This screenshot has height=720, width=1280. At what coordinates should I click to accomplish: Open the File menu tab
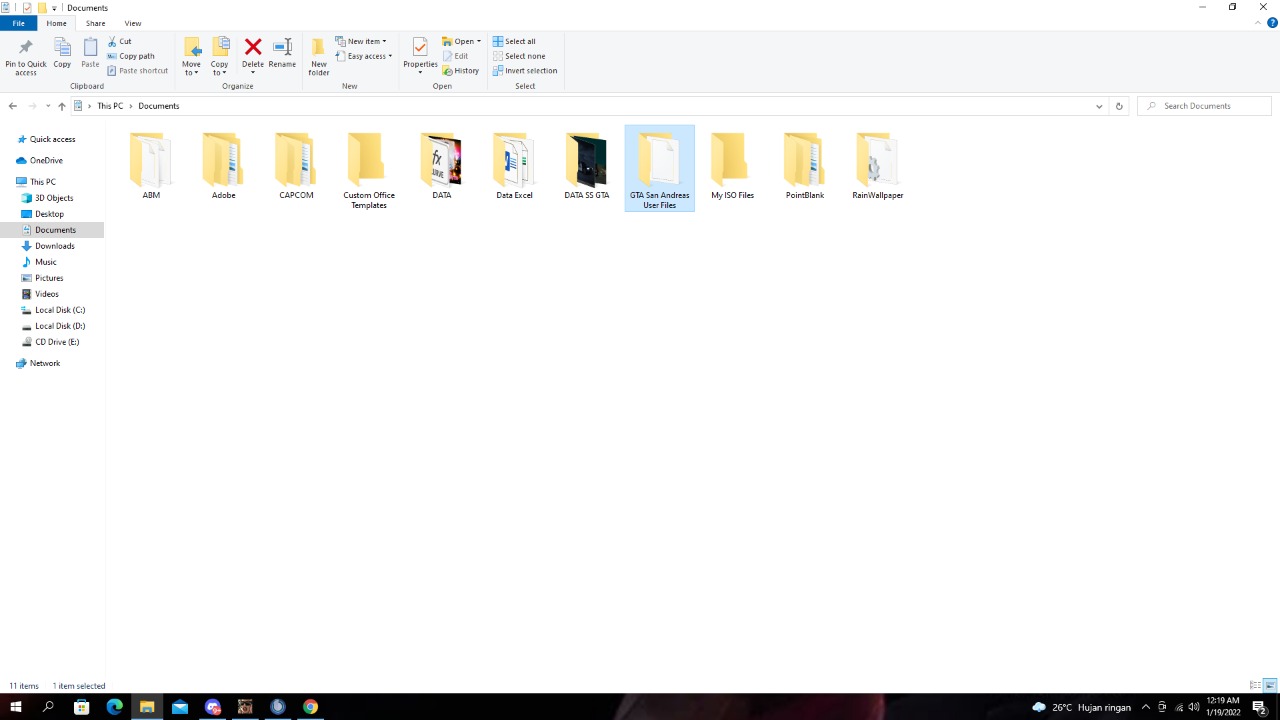tap(18, 23)
